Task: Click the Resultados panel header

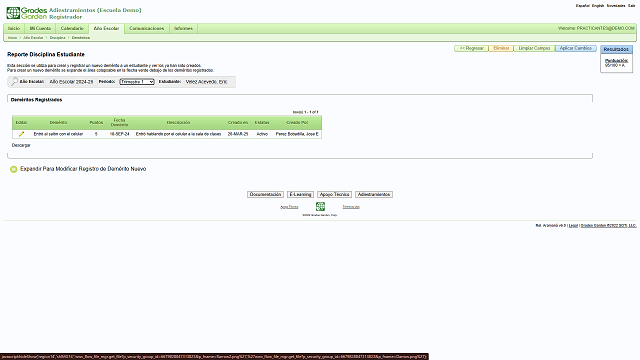Action: coord(616,49)
